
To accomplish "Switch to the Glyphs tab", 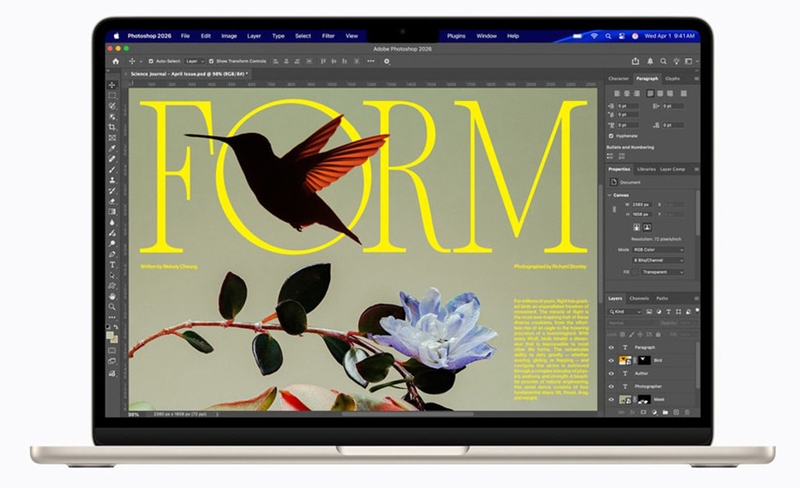I will [672, 79].
